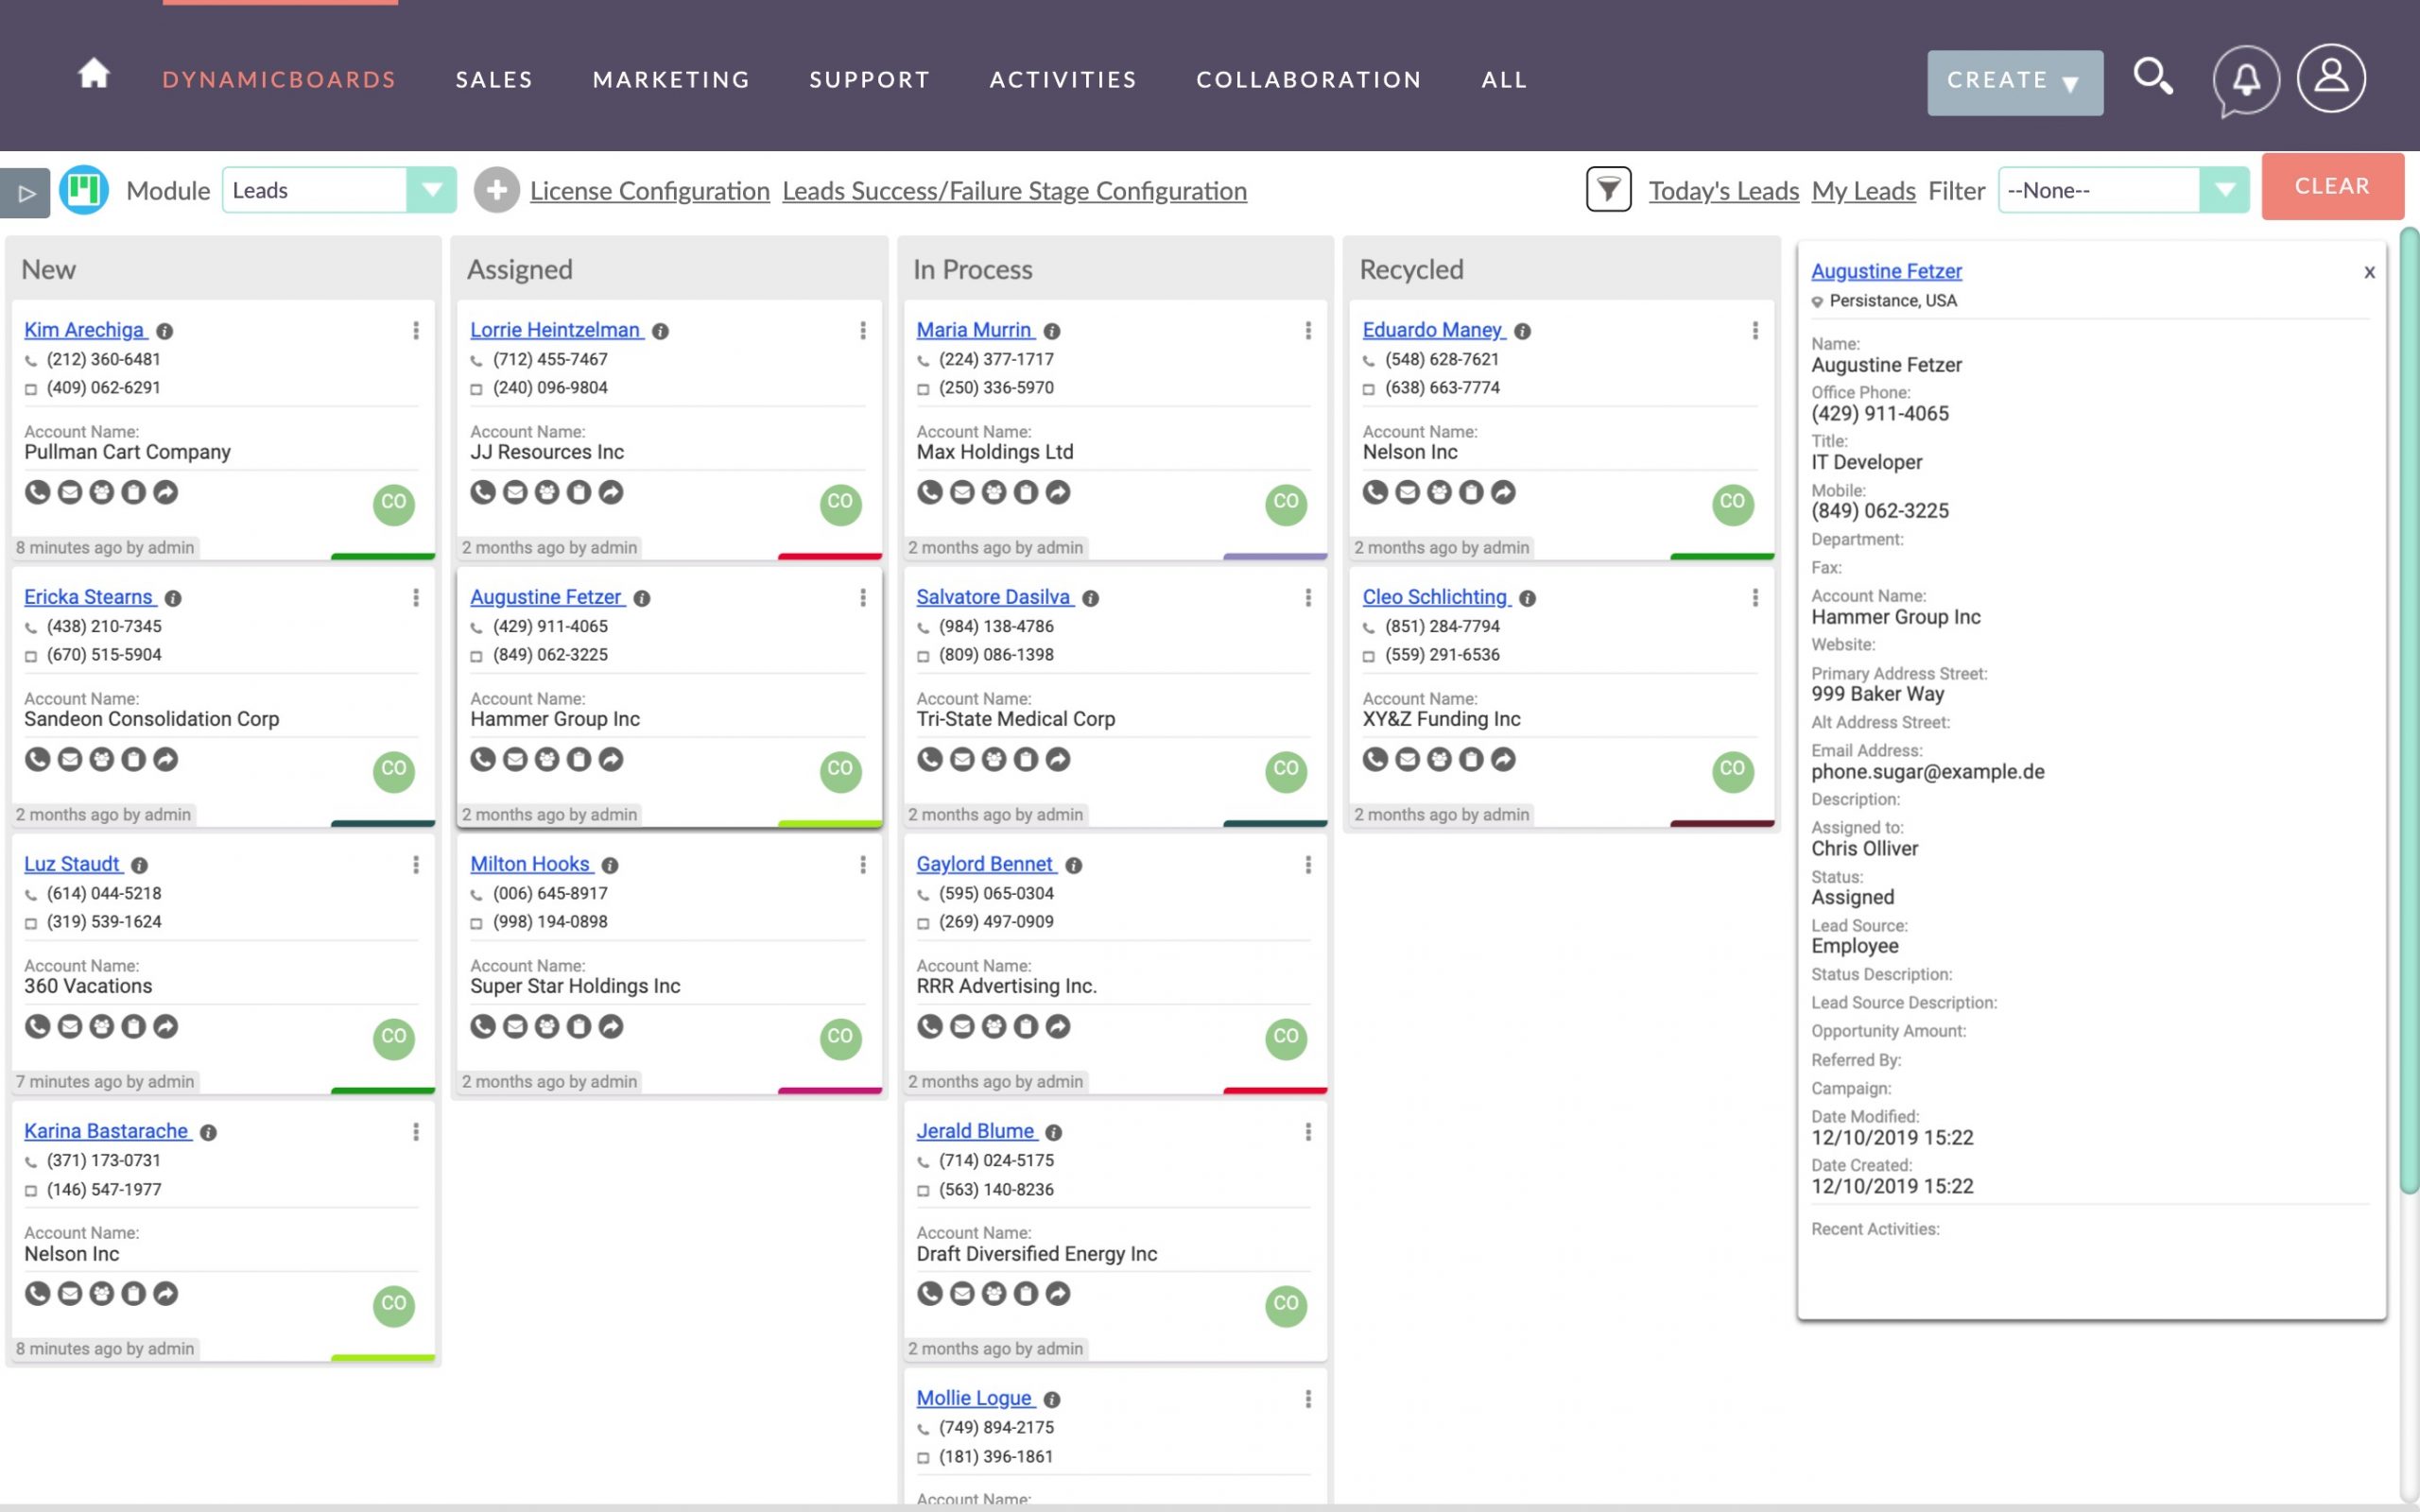Select the SALES menu item
Image resolution: width=2420 pixels, height=1512 pixels.
pos(494,78)
